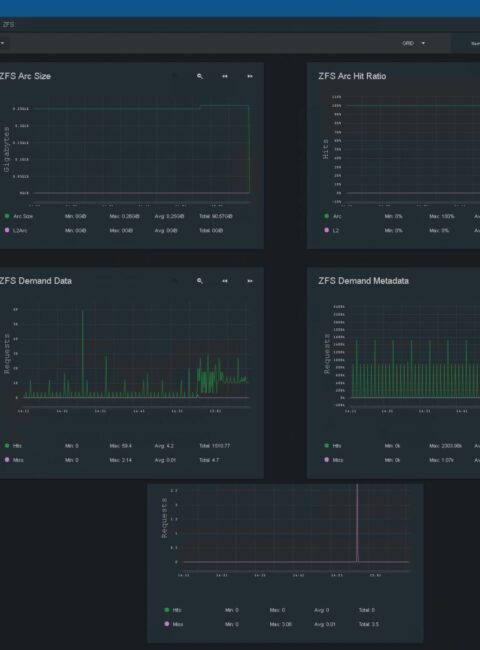This screenshot has height=650, width=480.
Task: Click the Demand Metadata Miss Max 1.07k value
Action: tap(442, 460)
